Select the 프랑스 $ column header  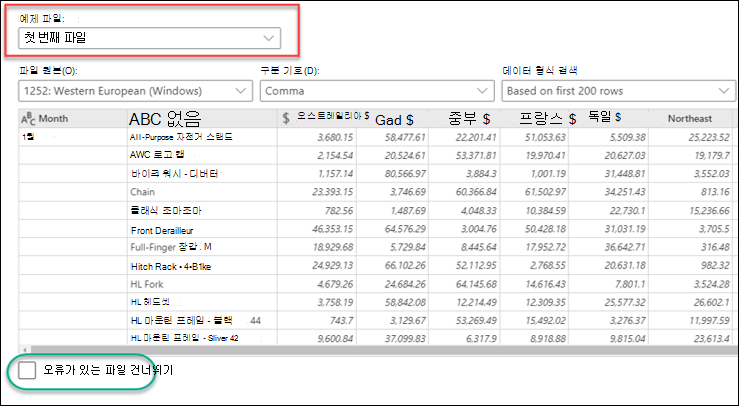[534, 118]
